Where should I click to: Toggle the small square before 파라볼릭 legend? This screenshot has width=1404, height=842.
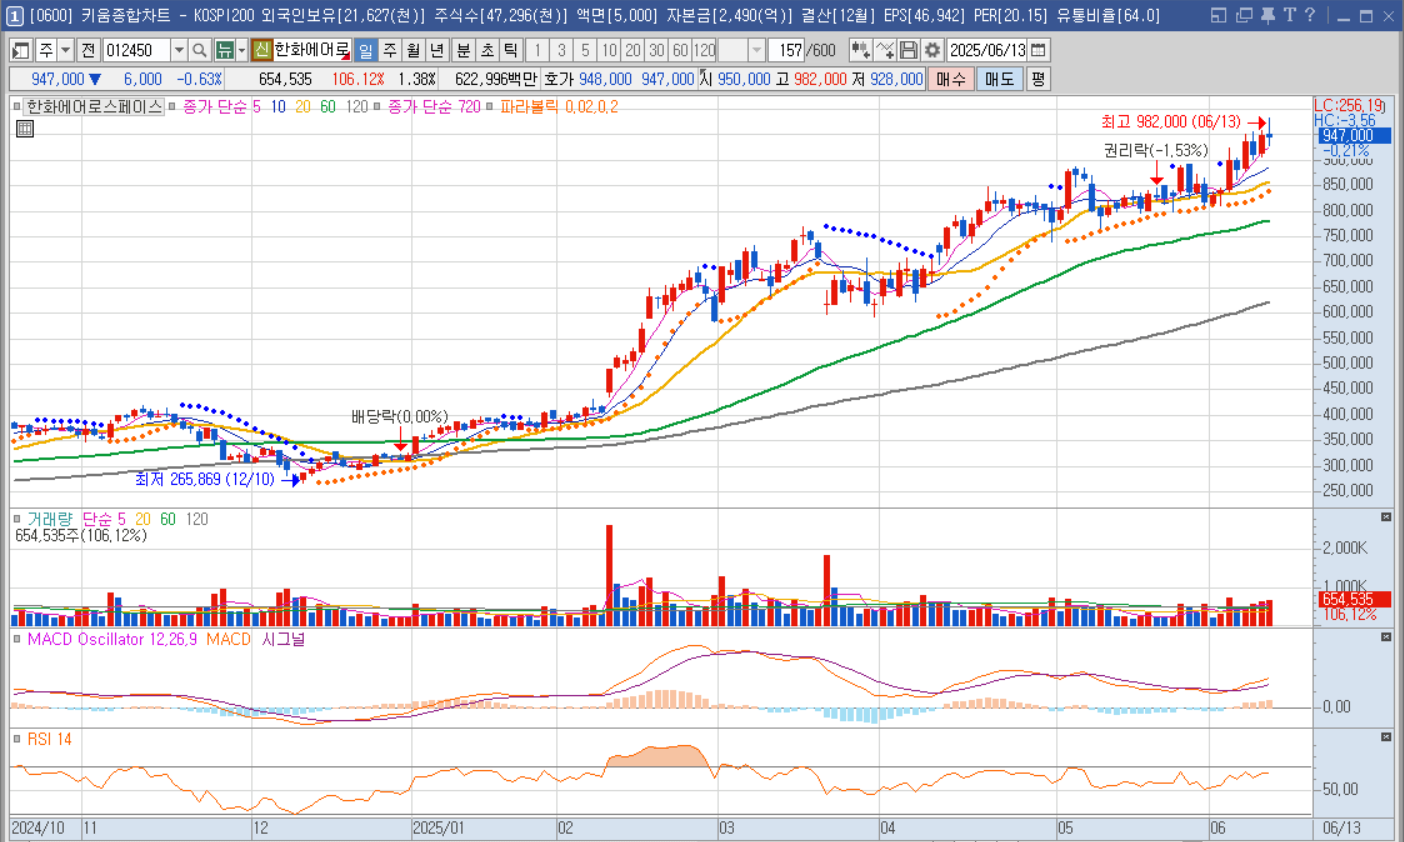click(490, 106)
